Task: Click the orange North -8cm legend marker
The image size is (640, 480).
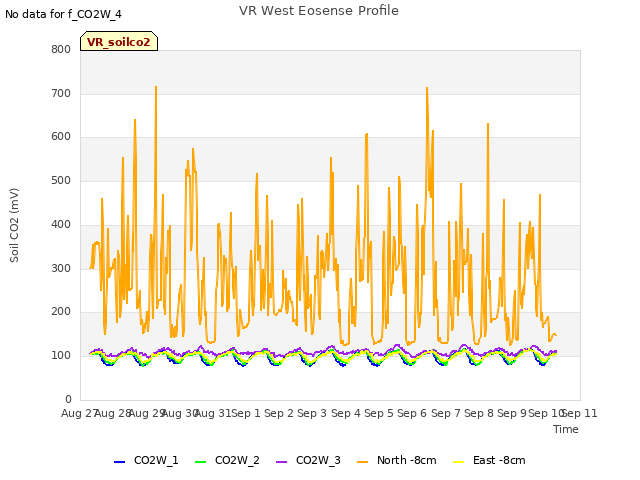Action: tap(362, 462)
